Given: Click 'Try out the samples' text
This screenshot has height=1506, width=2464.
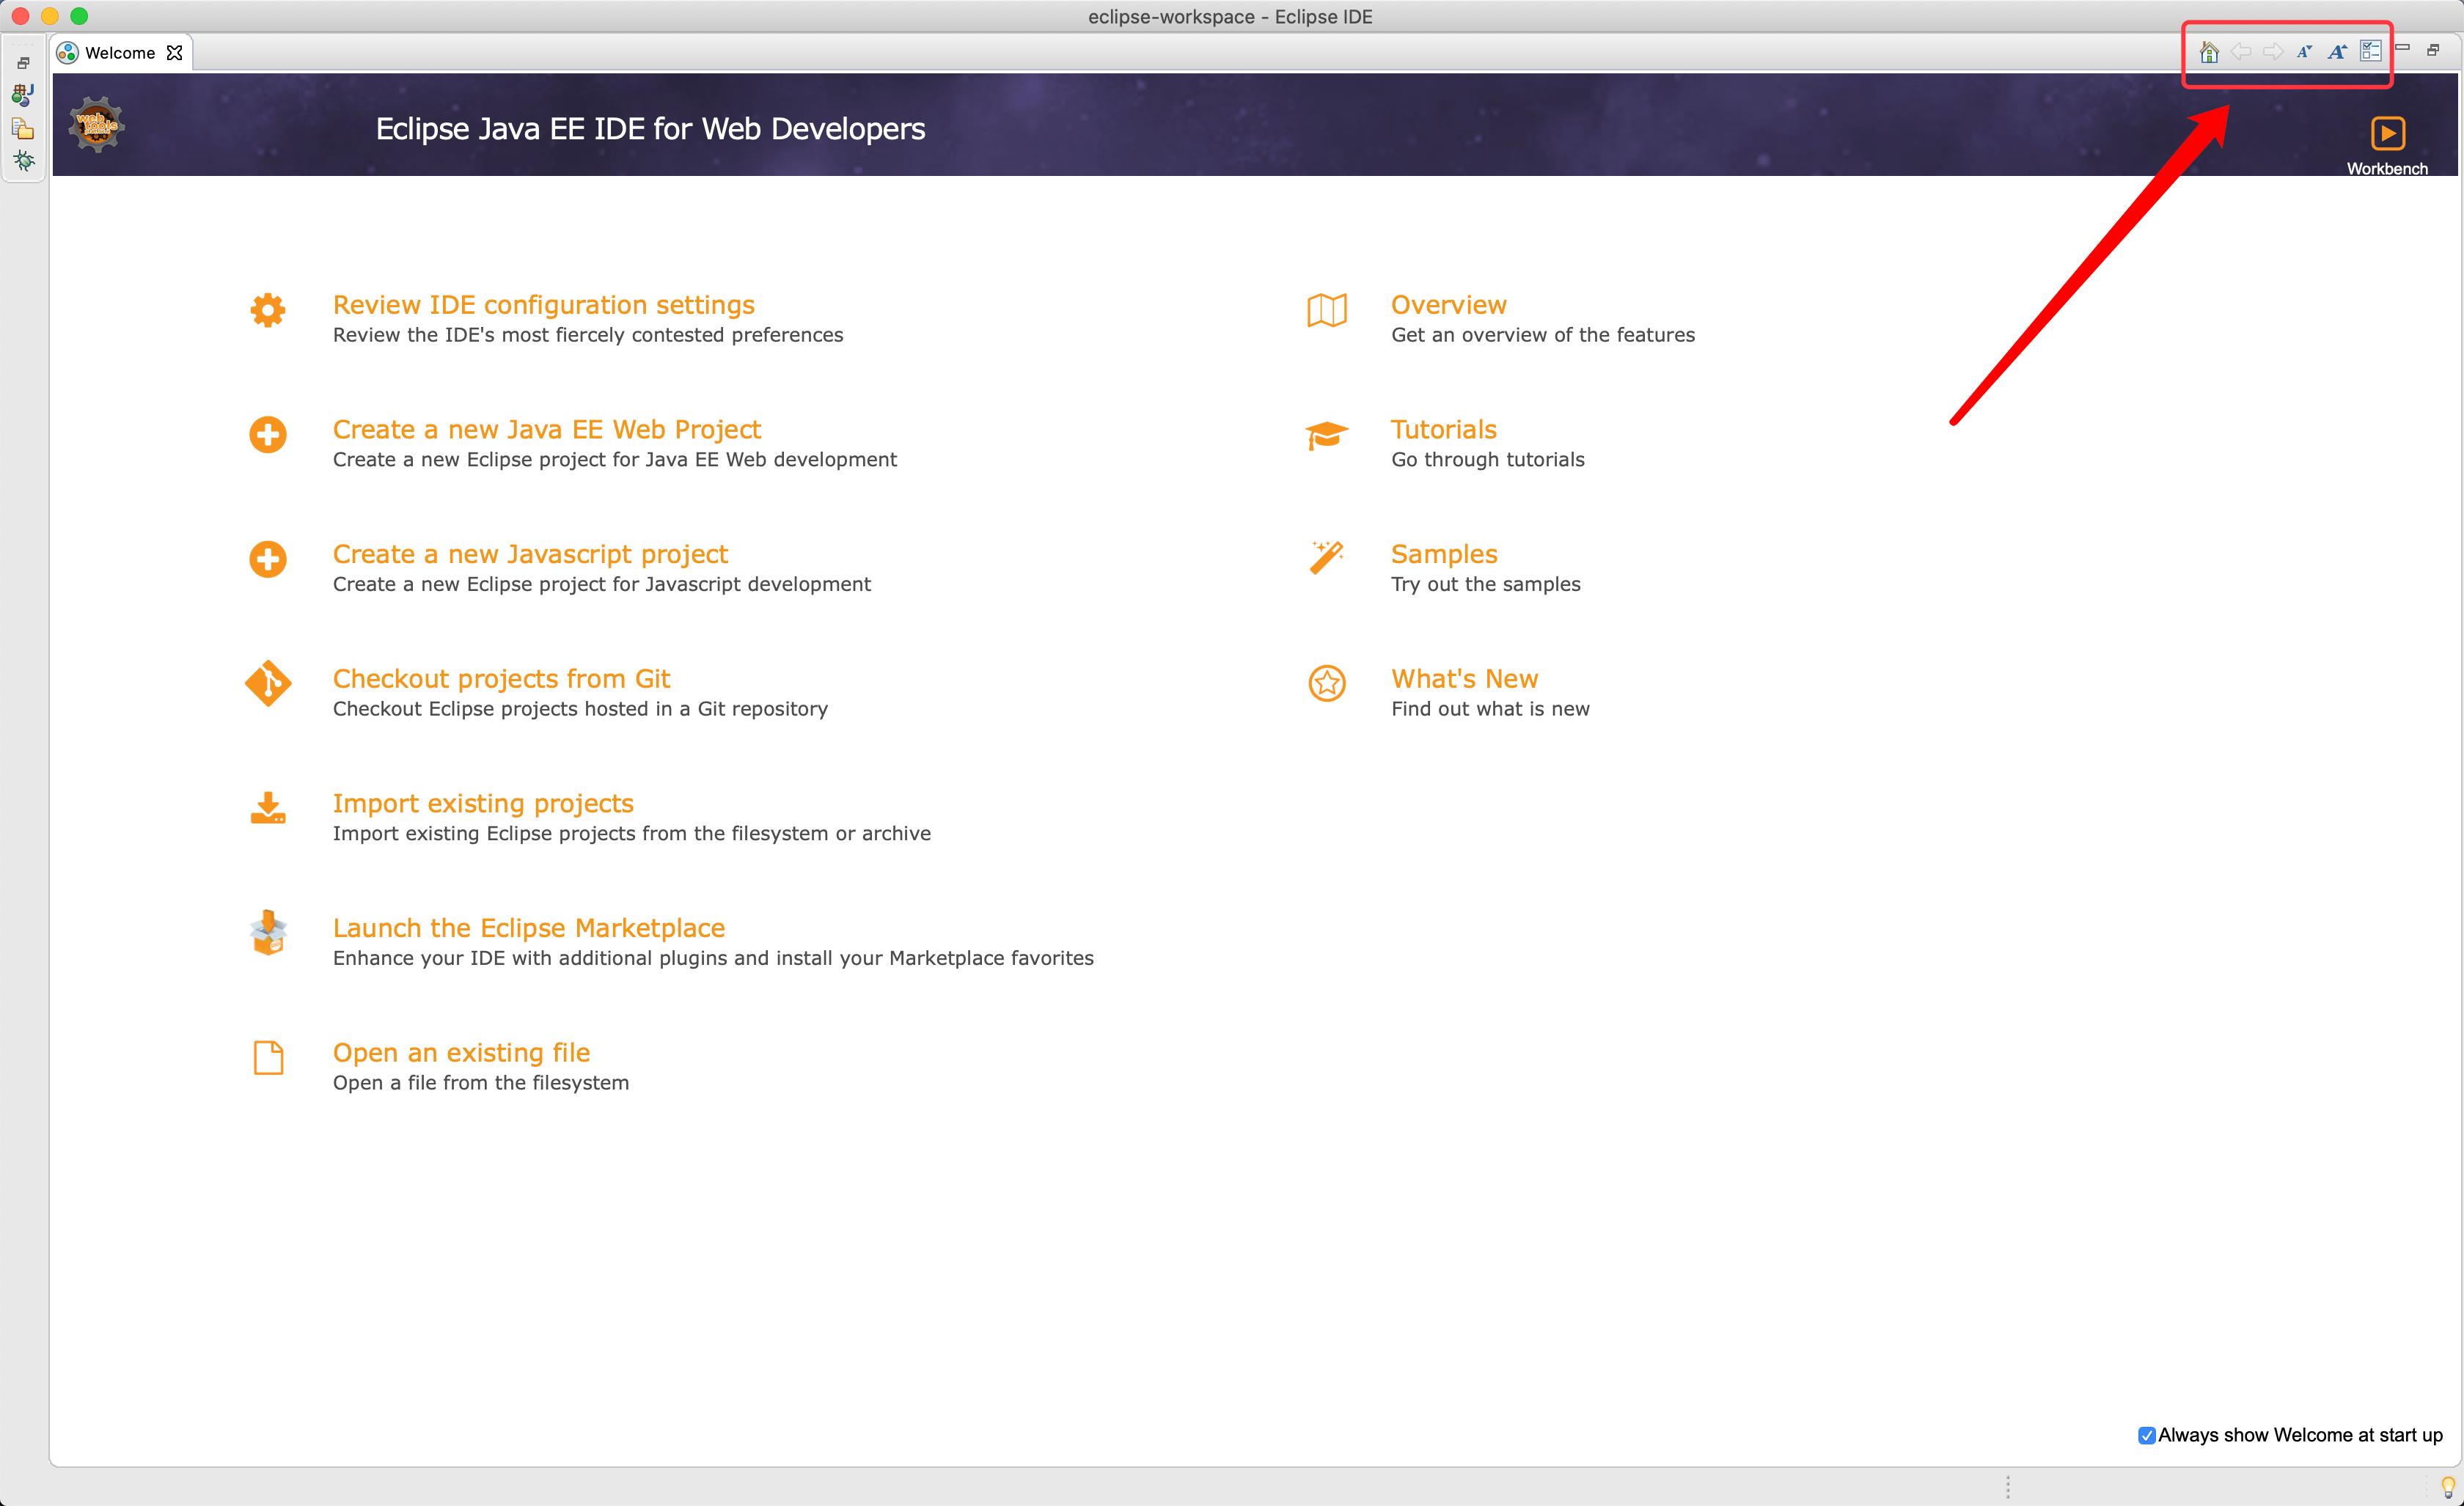Looking at the screenshot, I should tap(1486, 584).
